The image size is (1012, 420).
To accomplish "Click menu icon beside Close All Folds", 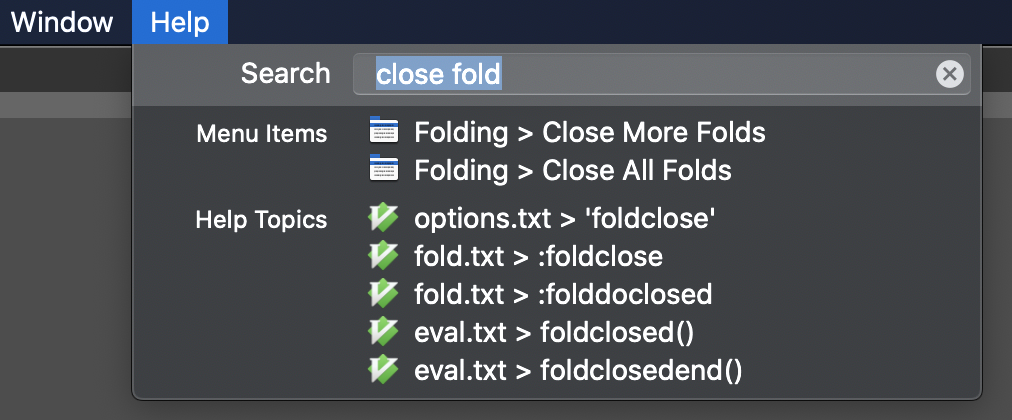I will pos(383,168).
